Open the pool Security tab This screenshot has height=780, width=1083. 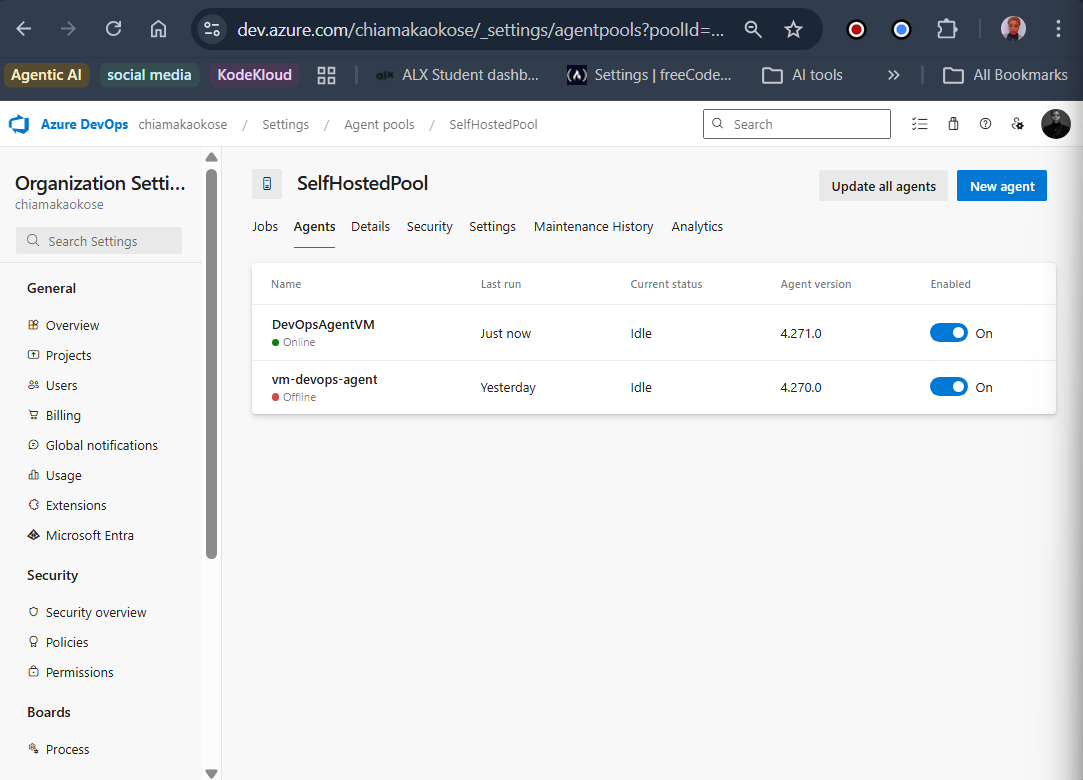(430, 227)
